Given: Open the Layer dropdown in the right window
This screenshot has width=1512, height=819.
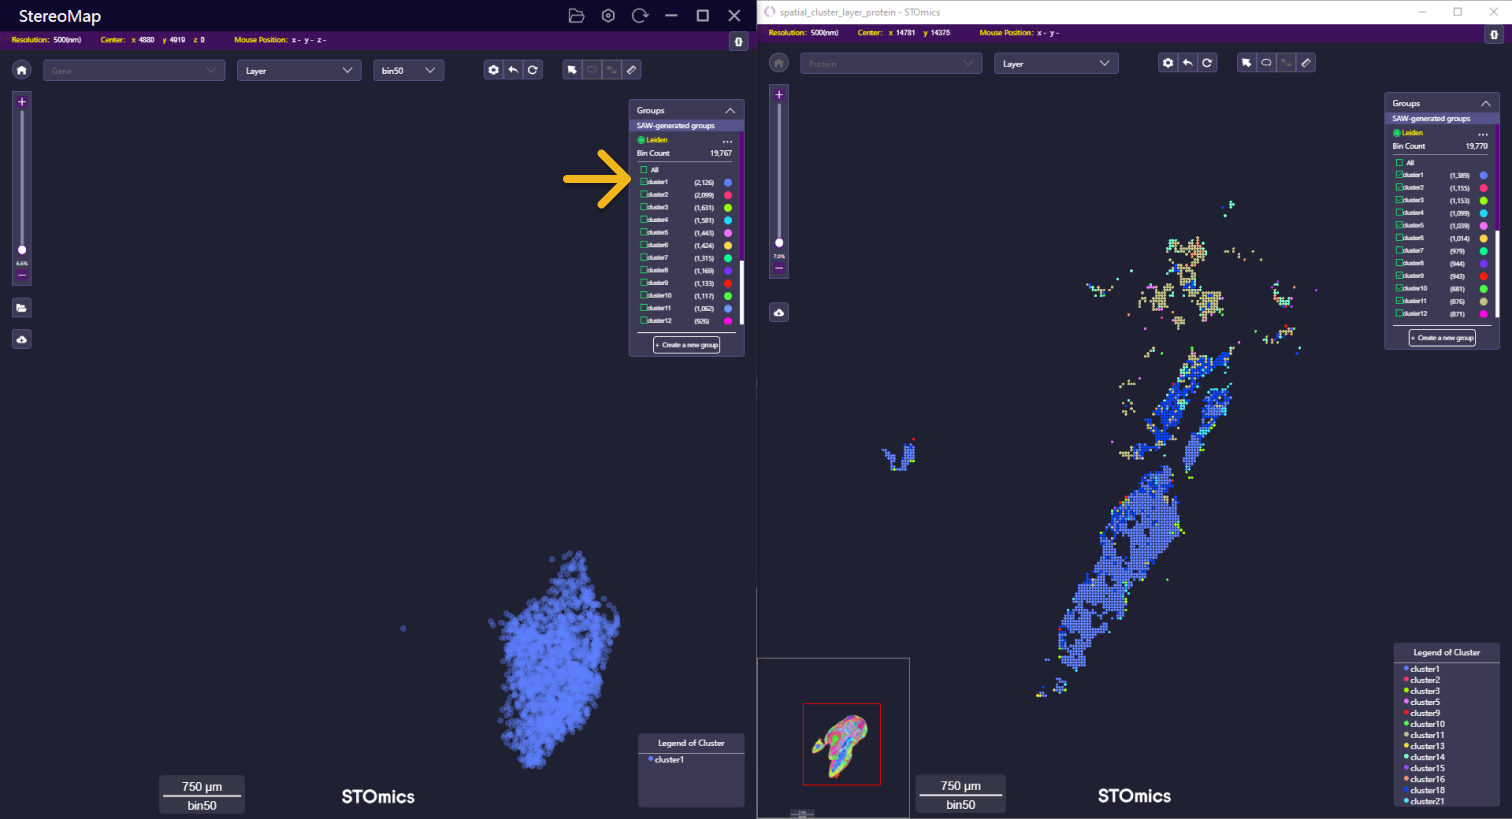Looking at the screenshot, I should (x=1056, y=63).
